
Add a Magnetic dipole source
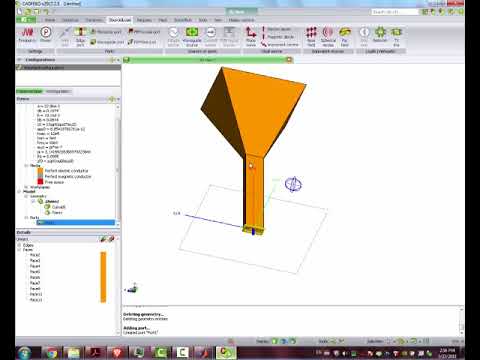(277, 37)
